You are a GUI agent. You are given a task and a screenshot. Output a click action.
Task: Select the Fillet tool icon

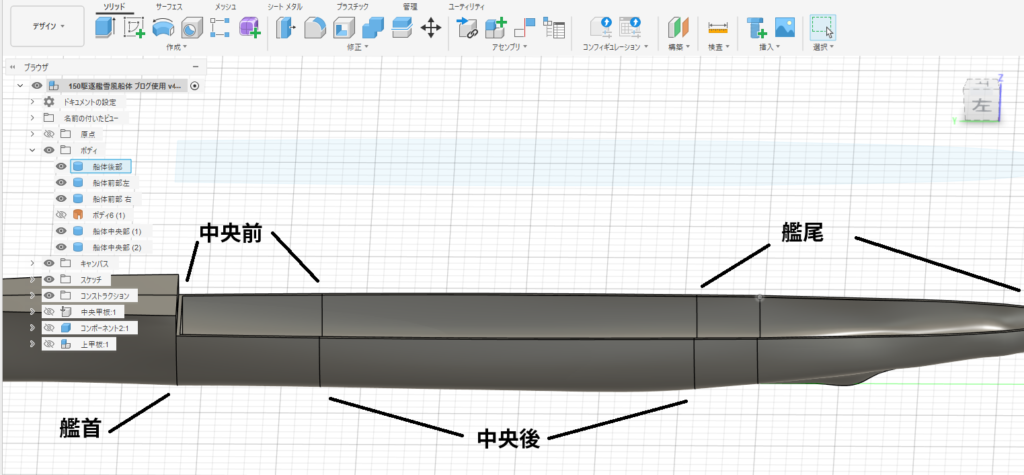click(315, 27)
